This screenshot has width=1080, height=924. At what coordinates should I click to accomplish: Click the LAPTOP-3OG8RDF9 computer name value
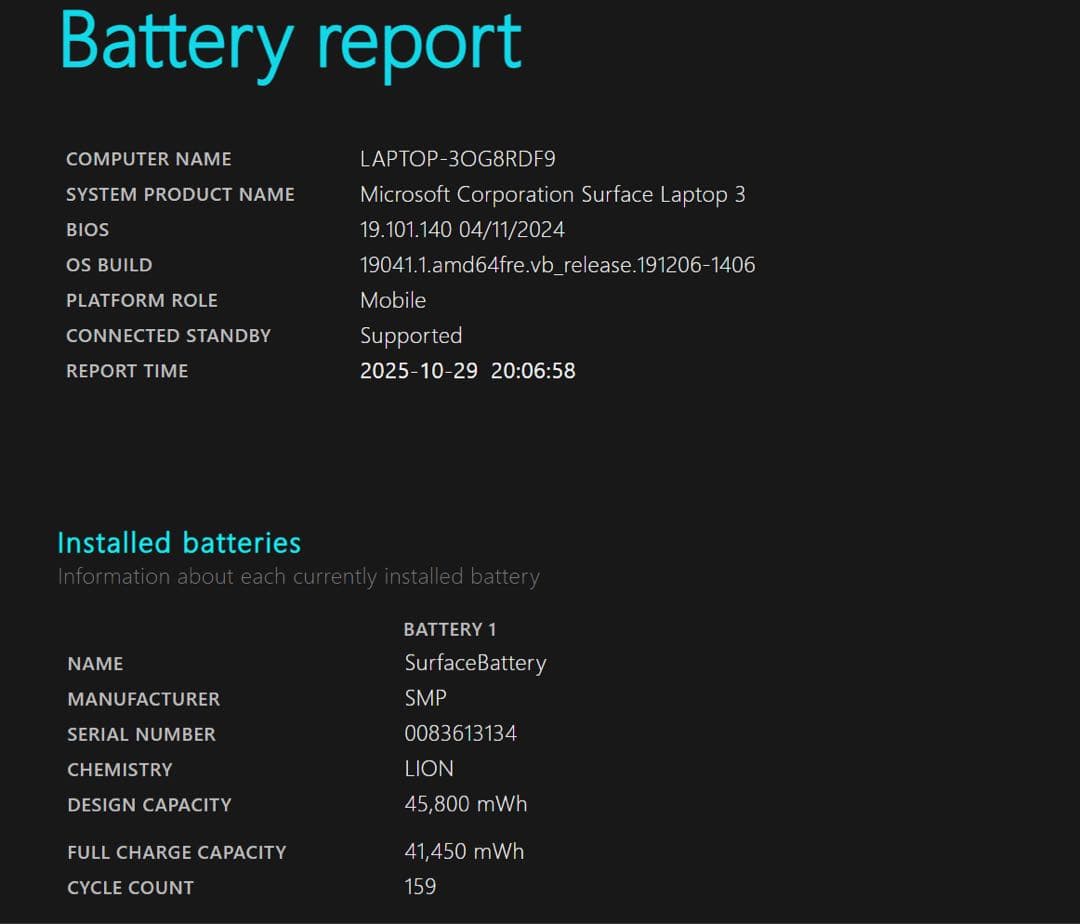click(460, 158)
